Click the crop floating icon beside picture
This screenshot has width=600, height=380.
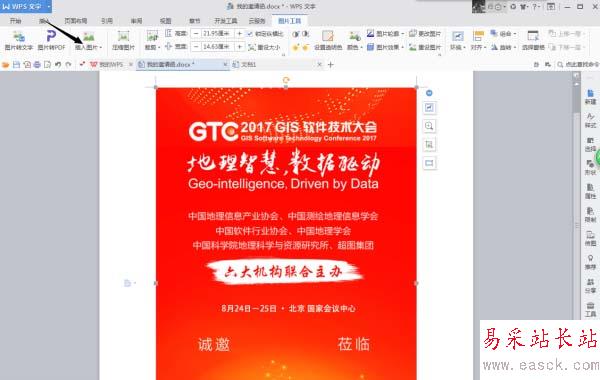429,144
